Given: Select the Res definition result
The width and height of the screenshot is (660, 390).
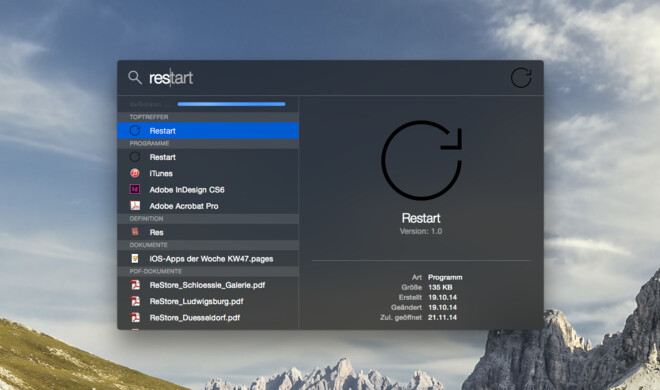Looking at the screenshot, I should pos(208,232).
